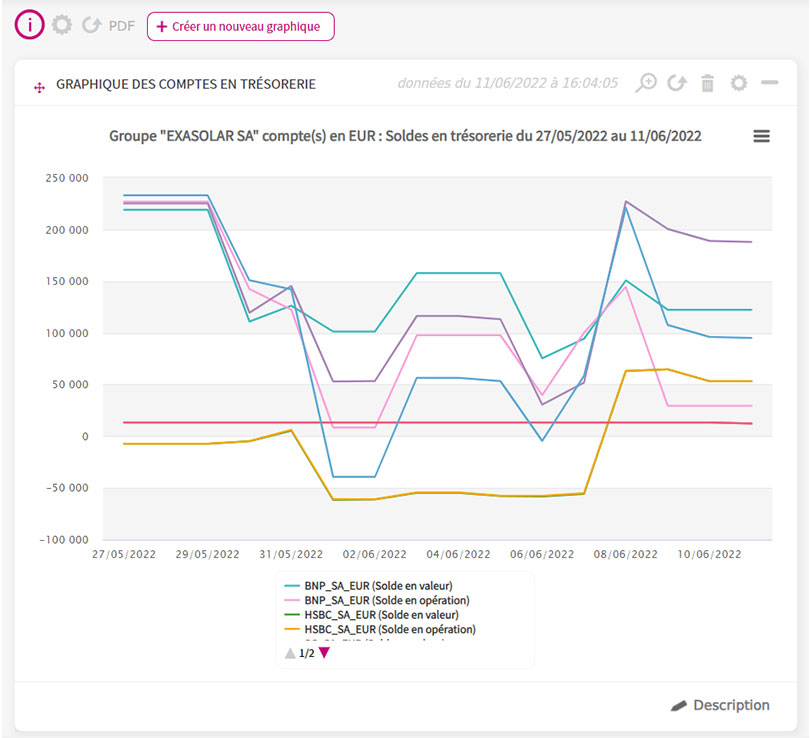Click the magnifier zoom icon in widget header

pyautogui.click(x=645, y=83)
